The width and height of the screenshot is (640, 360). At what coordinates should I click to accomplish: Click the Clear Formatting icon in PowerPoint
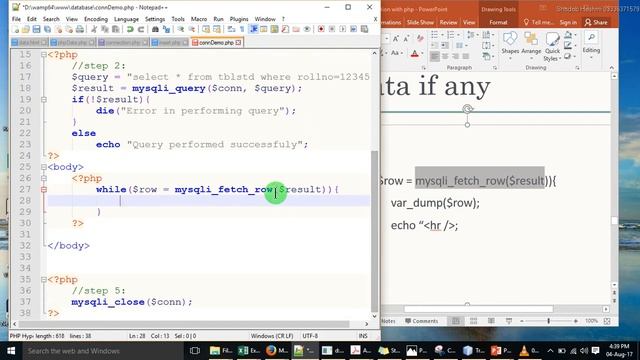[x=420, y=38]
